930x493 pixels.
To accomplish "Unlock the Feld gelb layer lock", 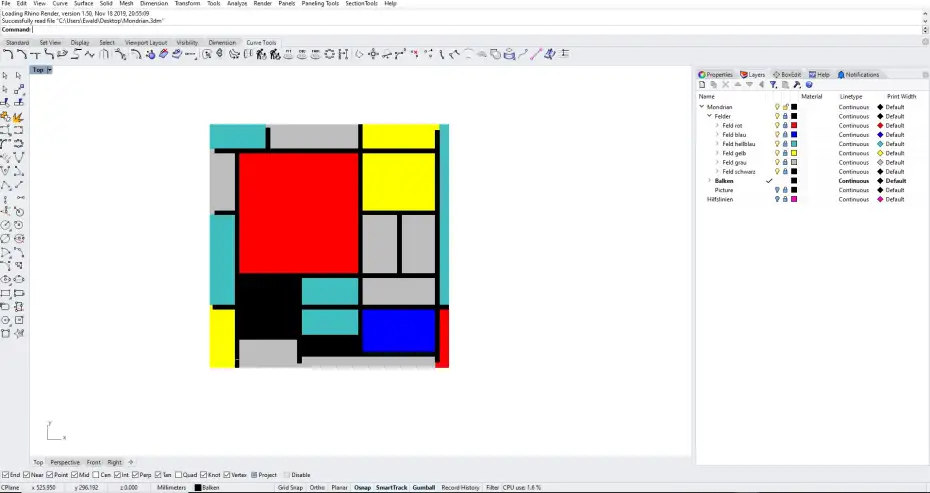I will coord(785,153).
